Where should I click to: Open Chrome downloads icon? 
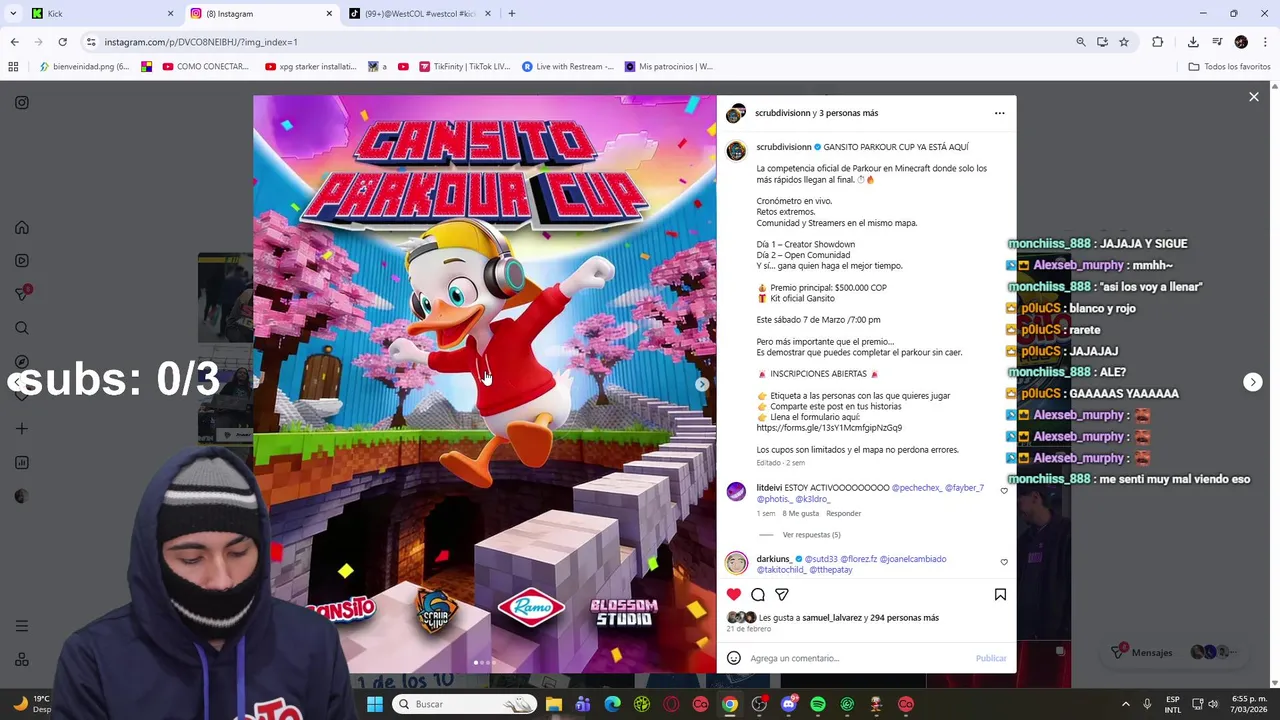pos(1193,42)
